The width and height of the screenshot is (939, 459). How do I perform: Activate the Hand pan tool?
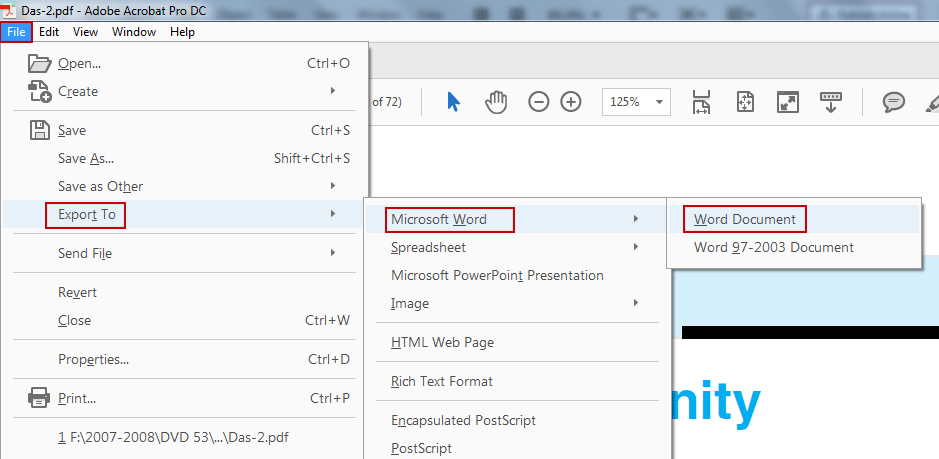pyautogui.click(x=496, y=102)
